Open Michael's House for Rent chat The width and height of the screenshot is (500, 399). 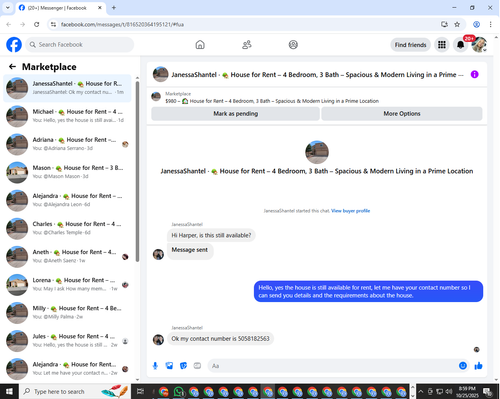pyautogui.click(x=67, y=116)
